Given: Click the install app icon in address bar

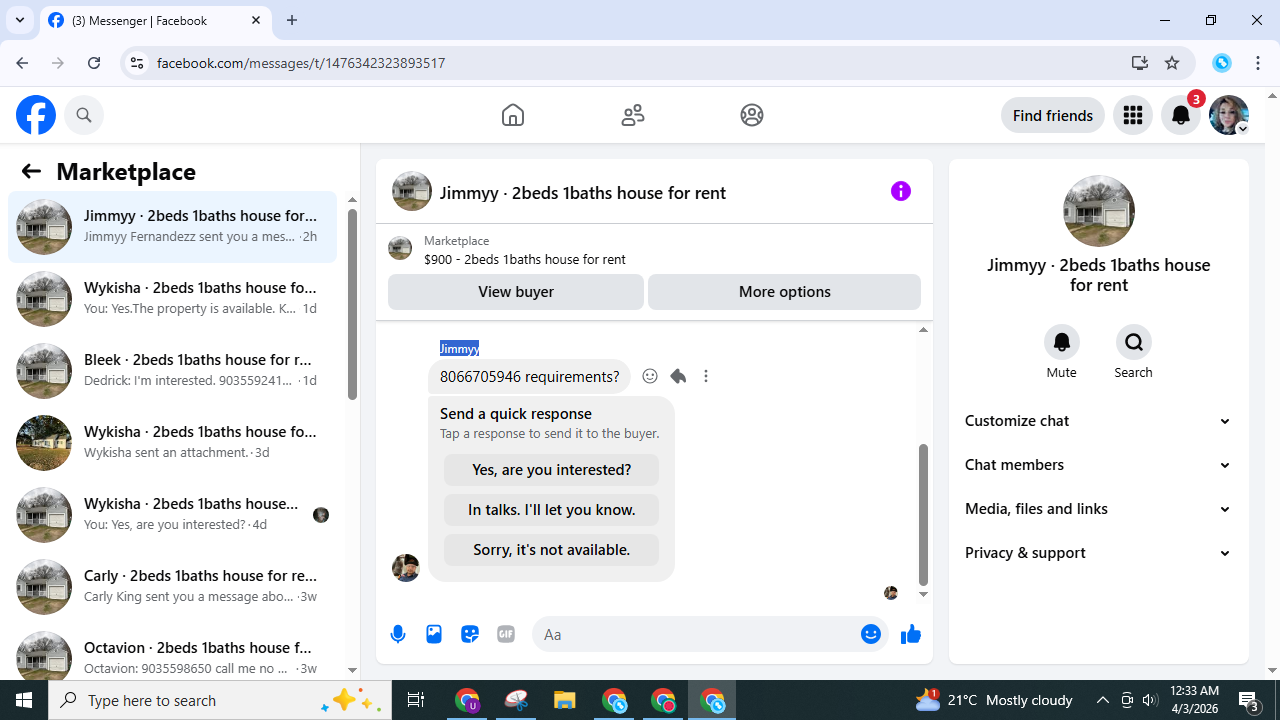Looking at the screenshot, I should tap(1139, 63).
